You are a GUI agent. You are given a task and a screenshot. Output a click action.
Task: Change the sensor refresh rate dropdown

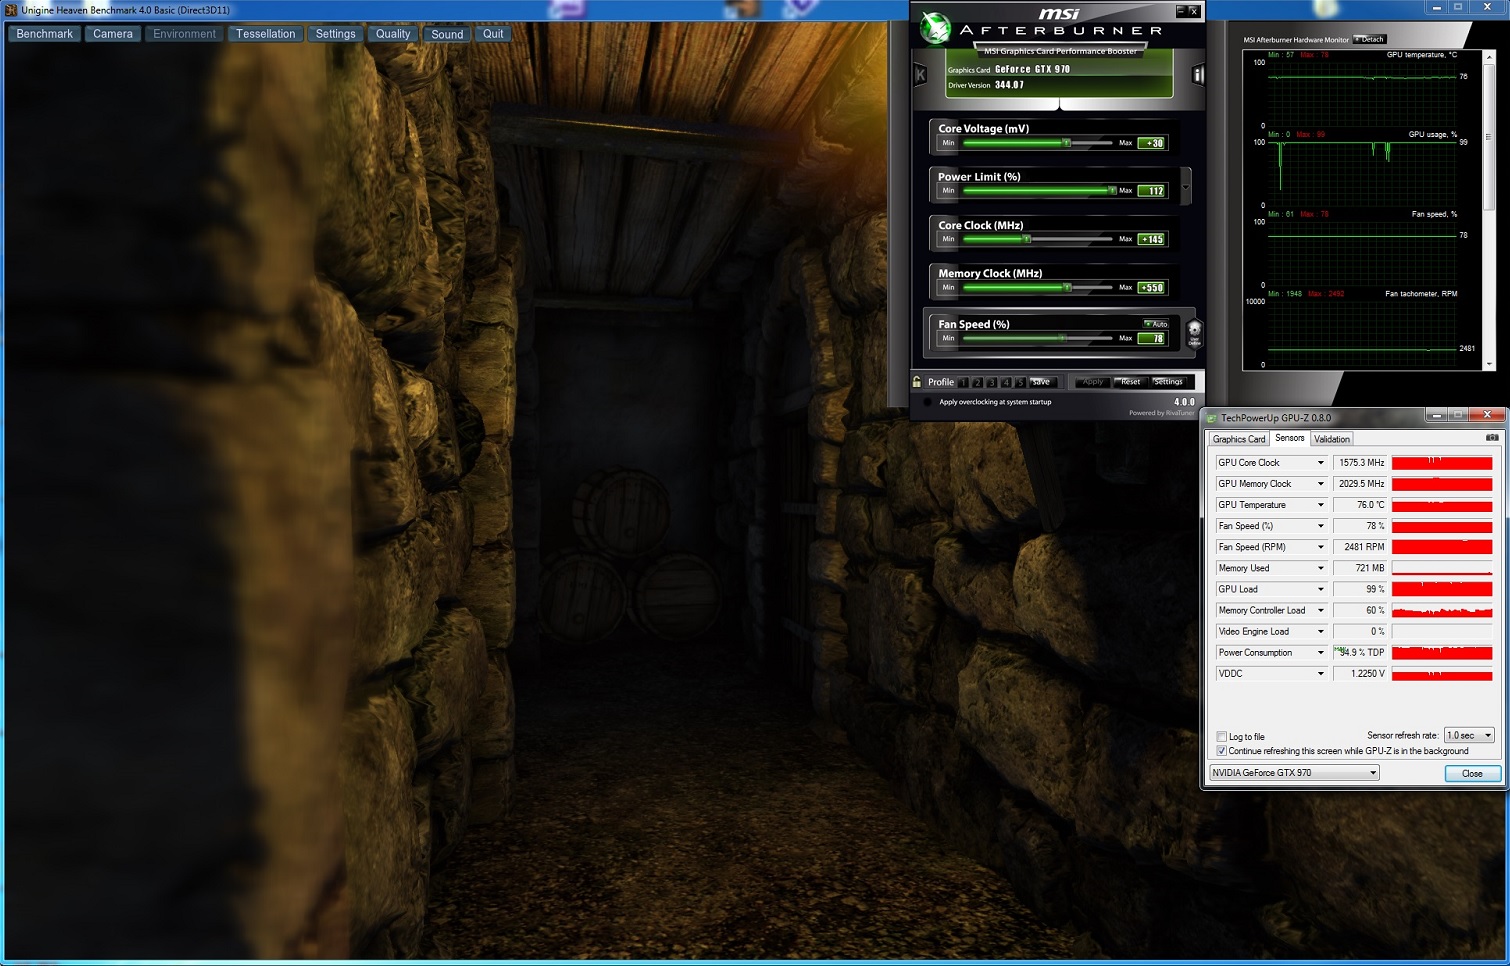[x=1469, y=735]
